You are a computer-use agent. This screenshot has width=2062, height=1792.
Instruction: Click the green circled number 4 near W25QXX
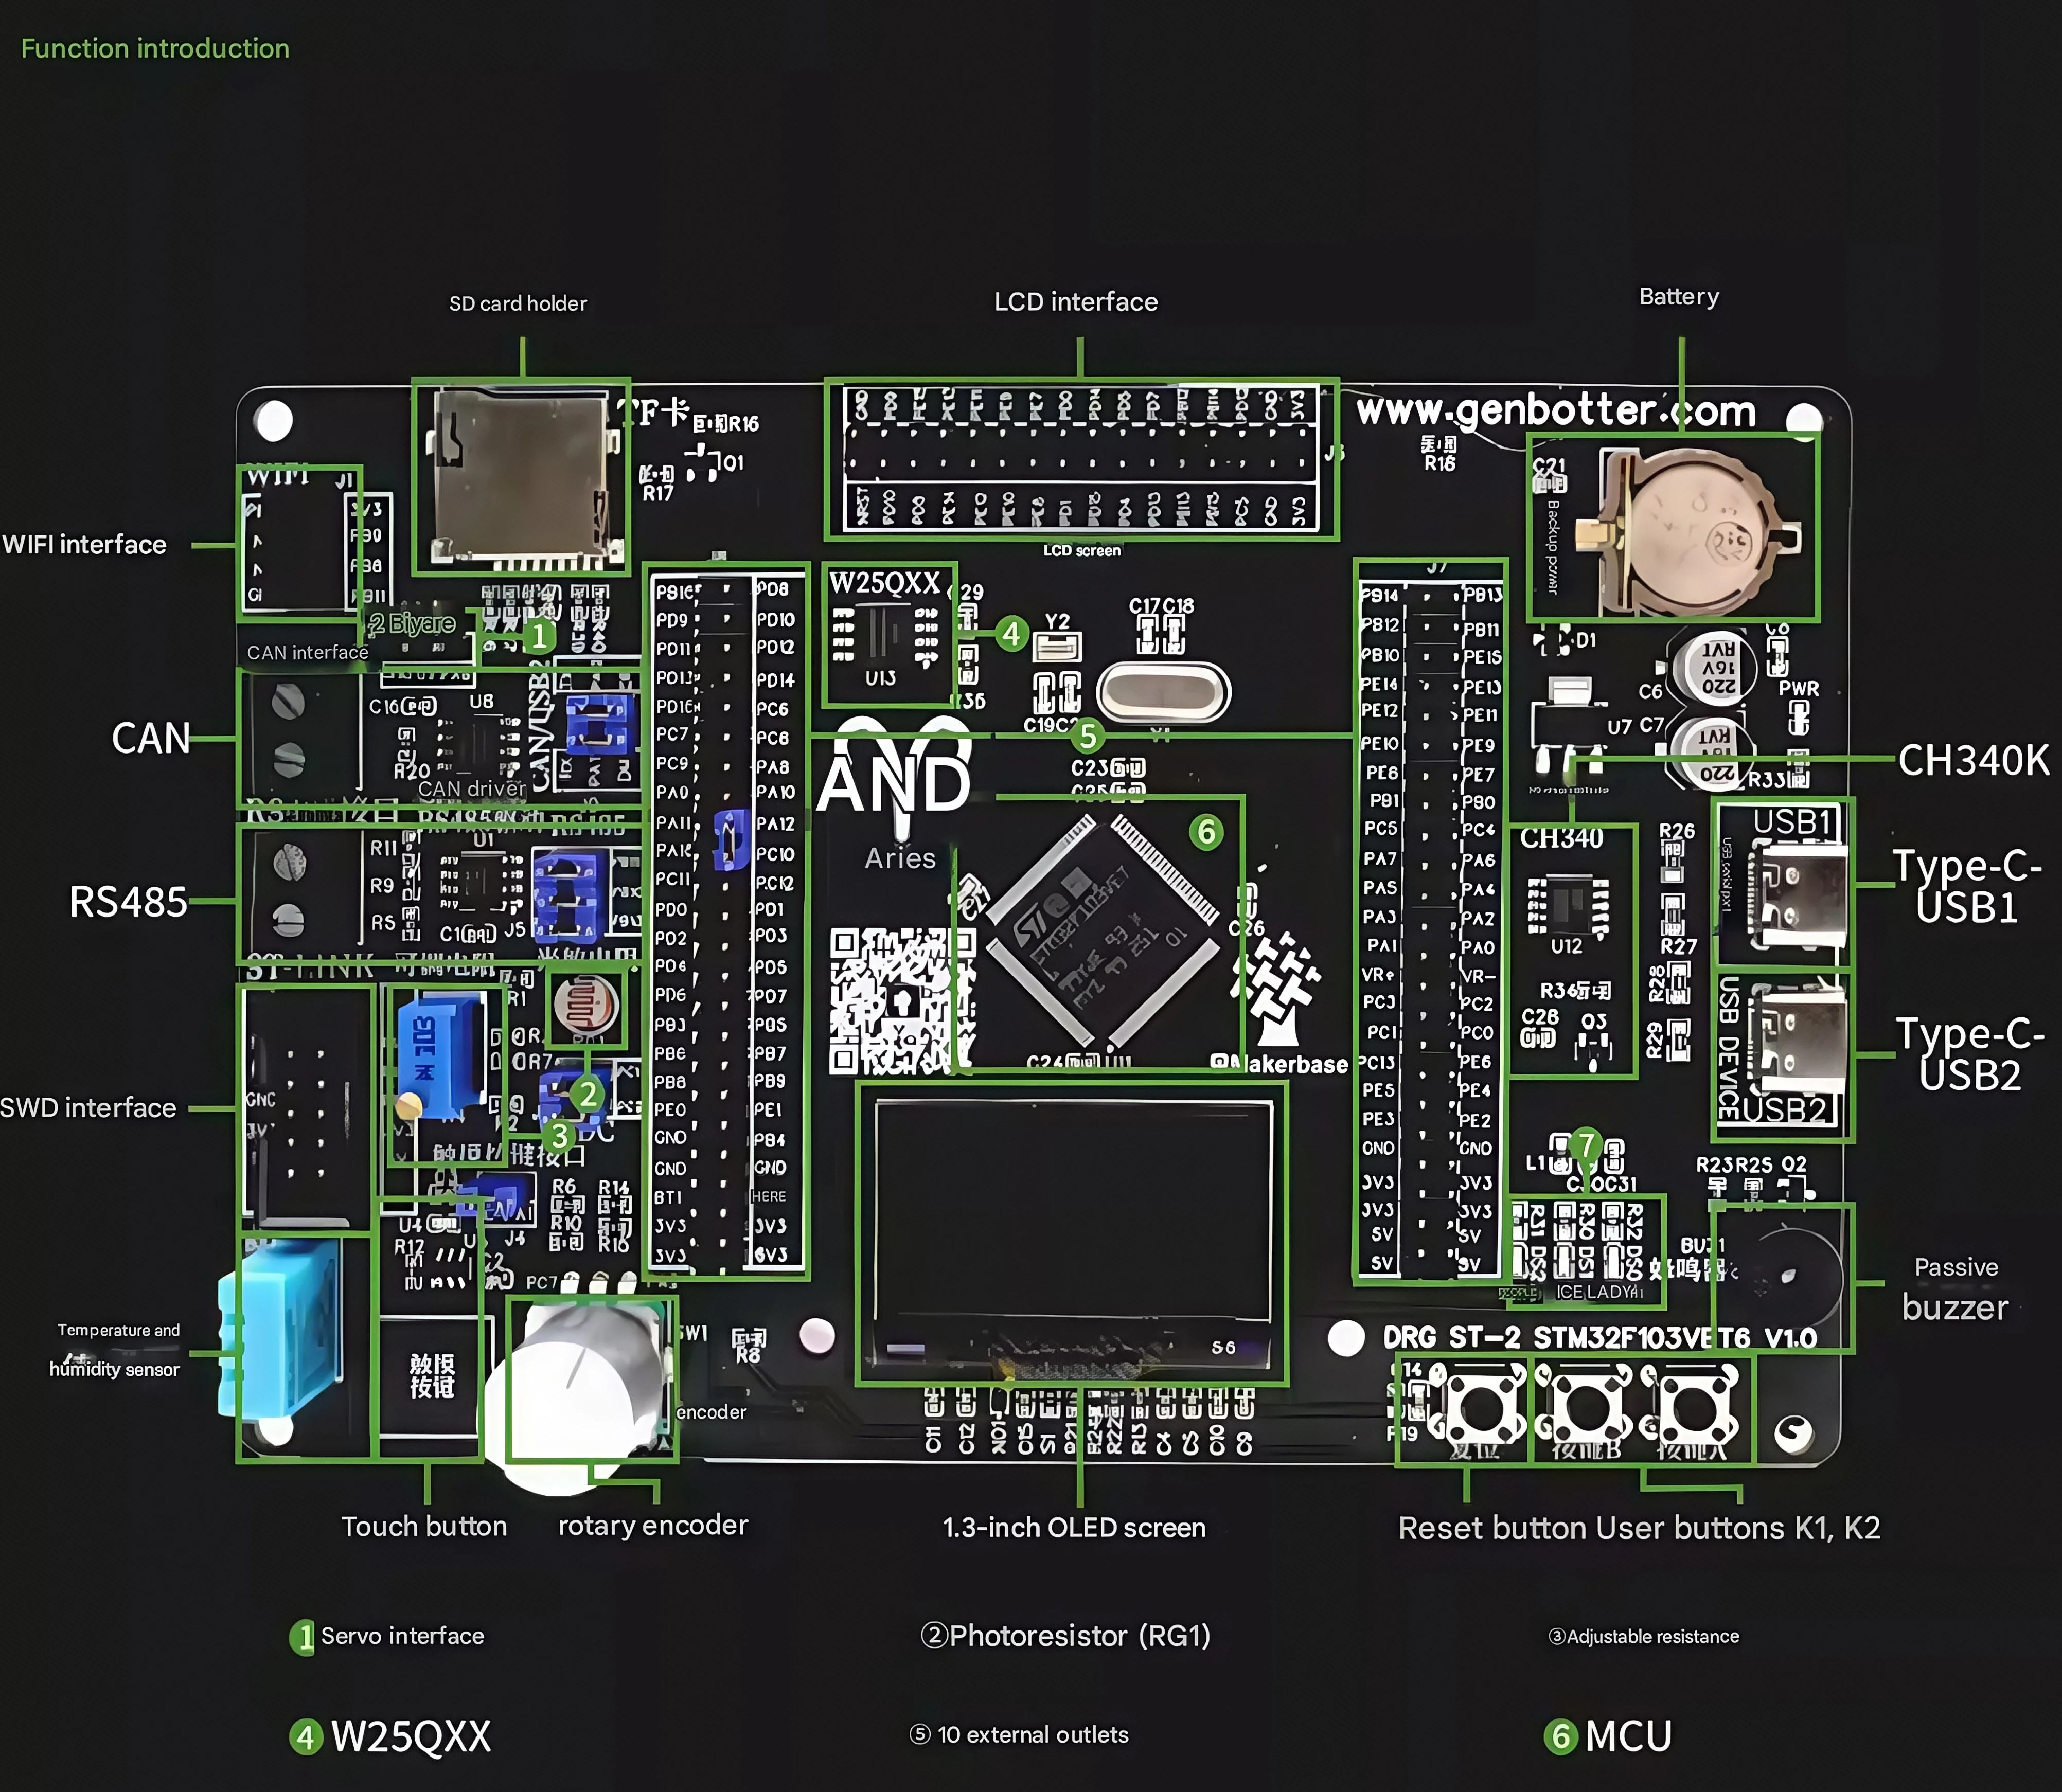pos(1012,633)
